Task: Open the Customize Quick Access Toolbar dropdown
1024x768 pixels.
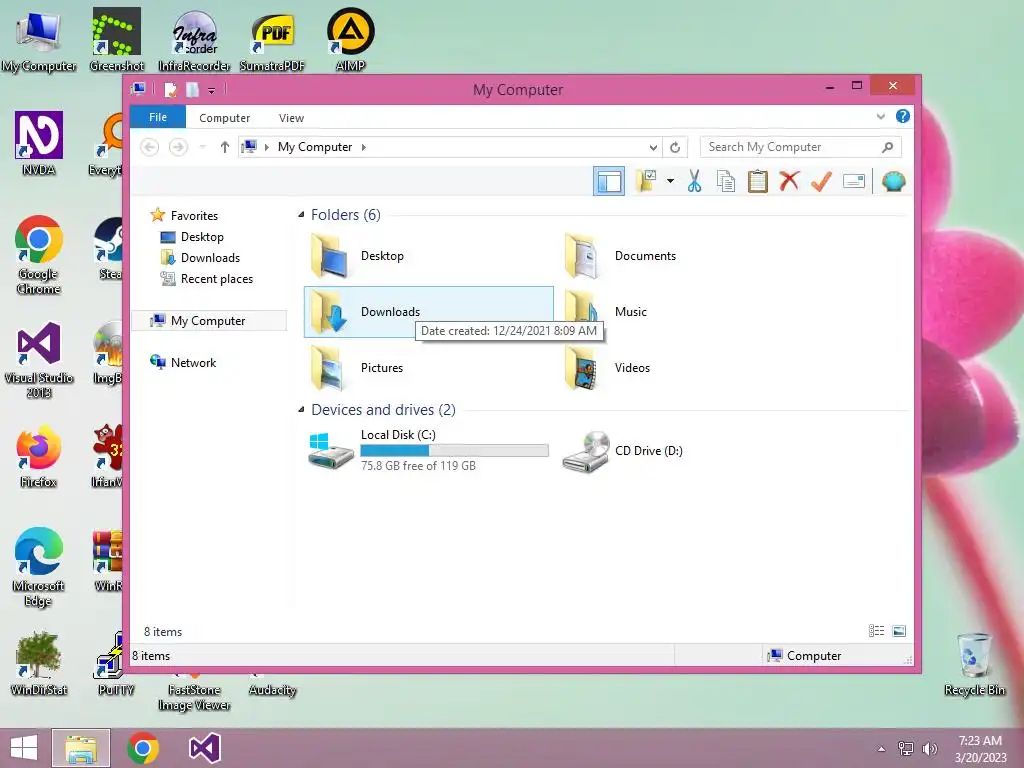Action: point(212,91)
